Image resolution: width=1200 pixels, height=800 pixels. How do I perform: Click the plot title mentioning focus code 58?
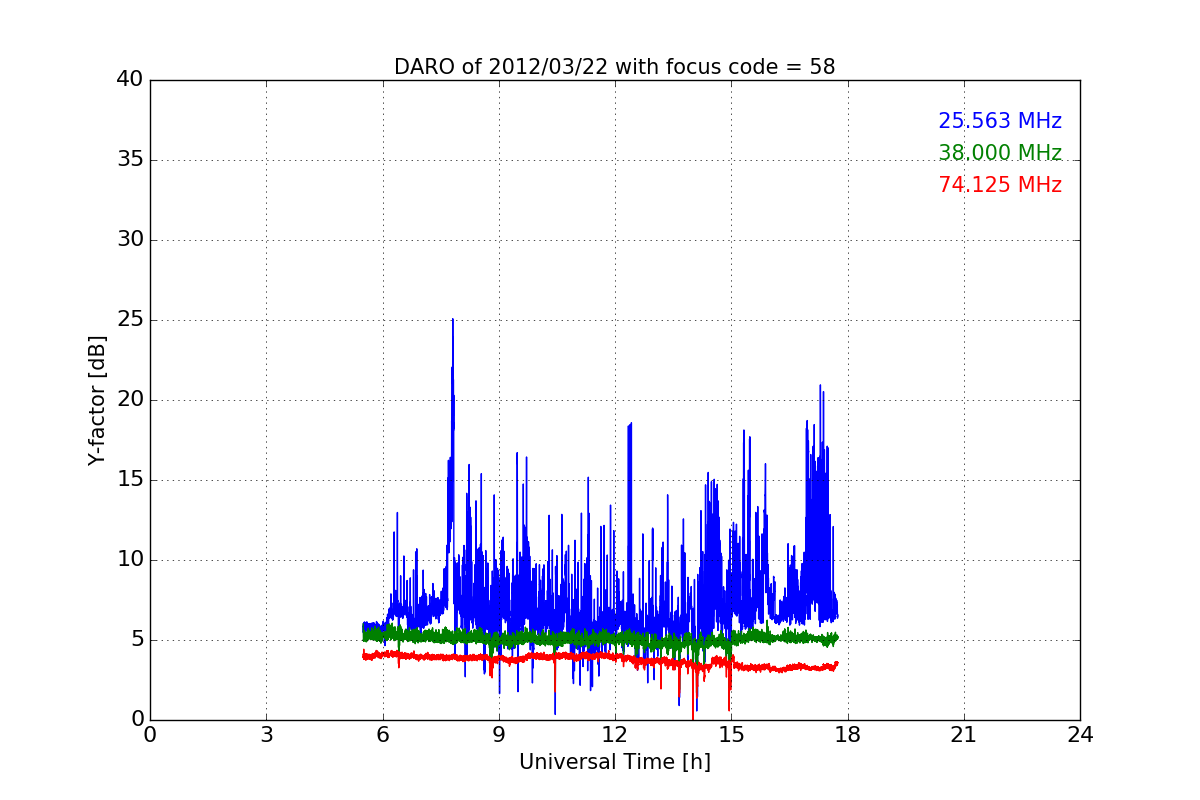click(x=614, y=67)
